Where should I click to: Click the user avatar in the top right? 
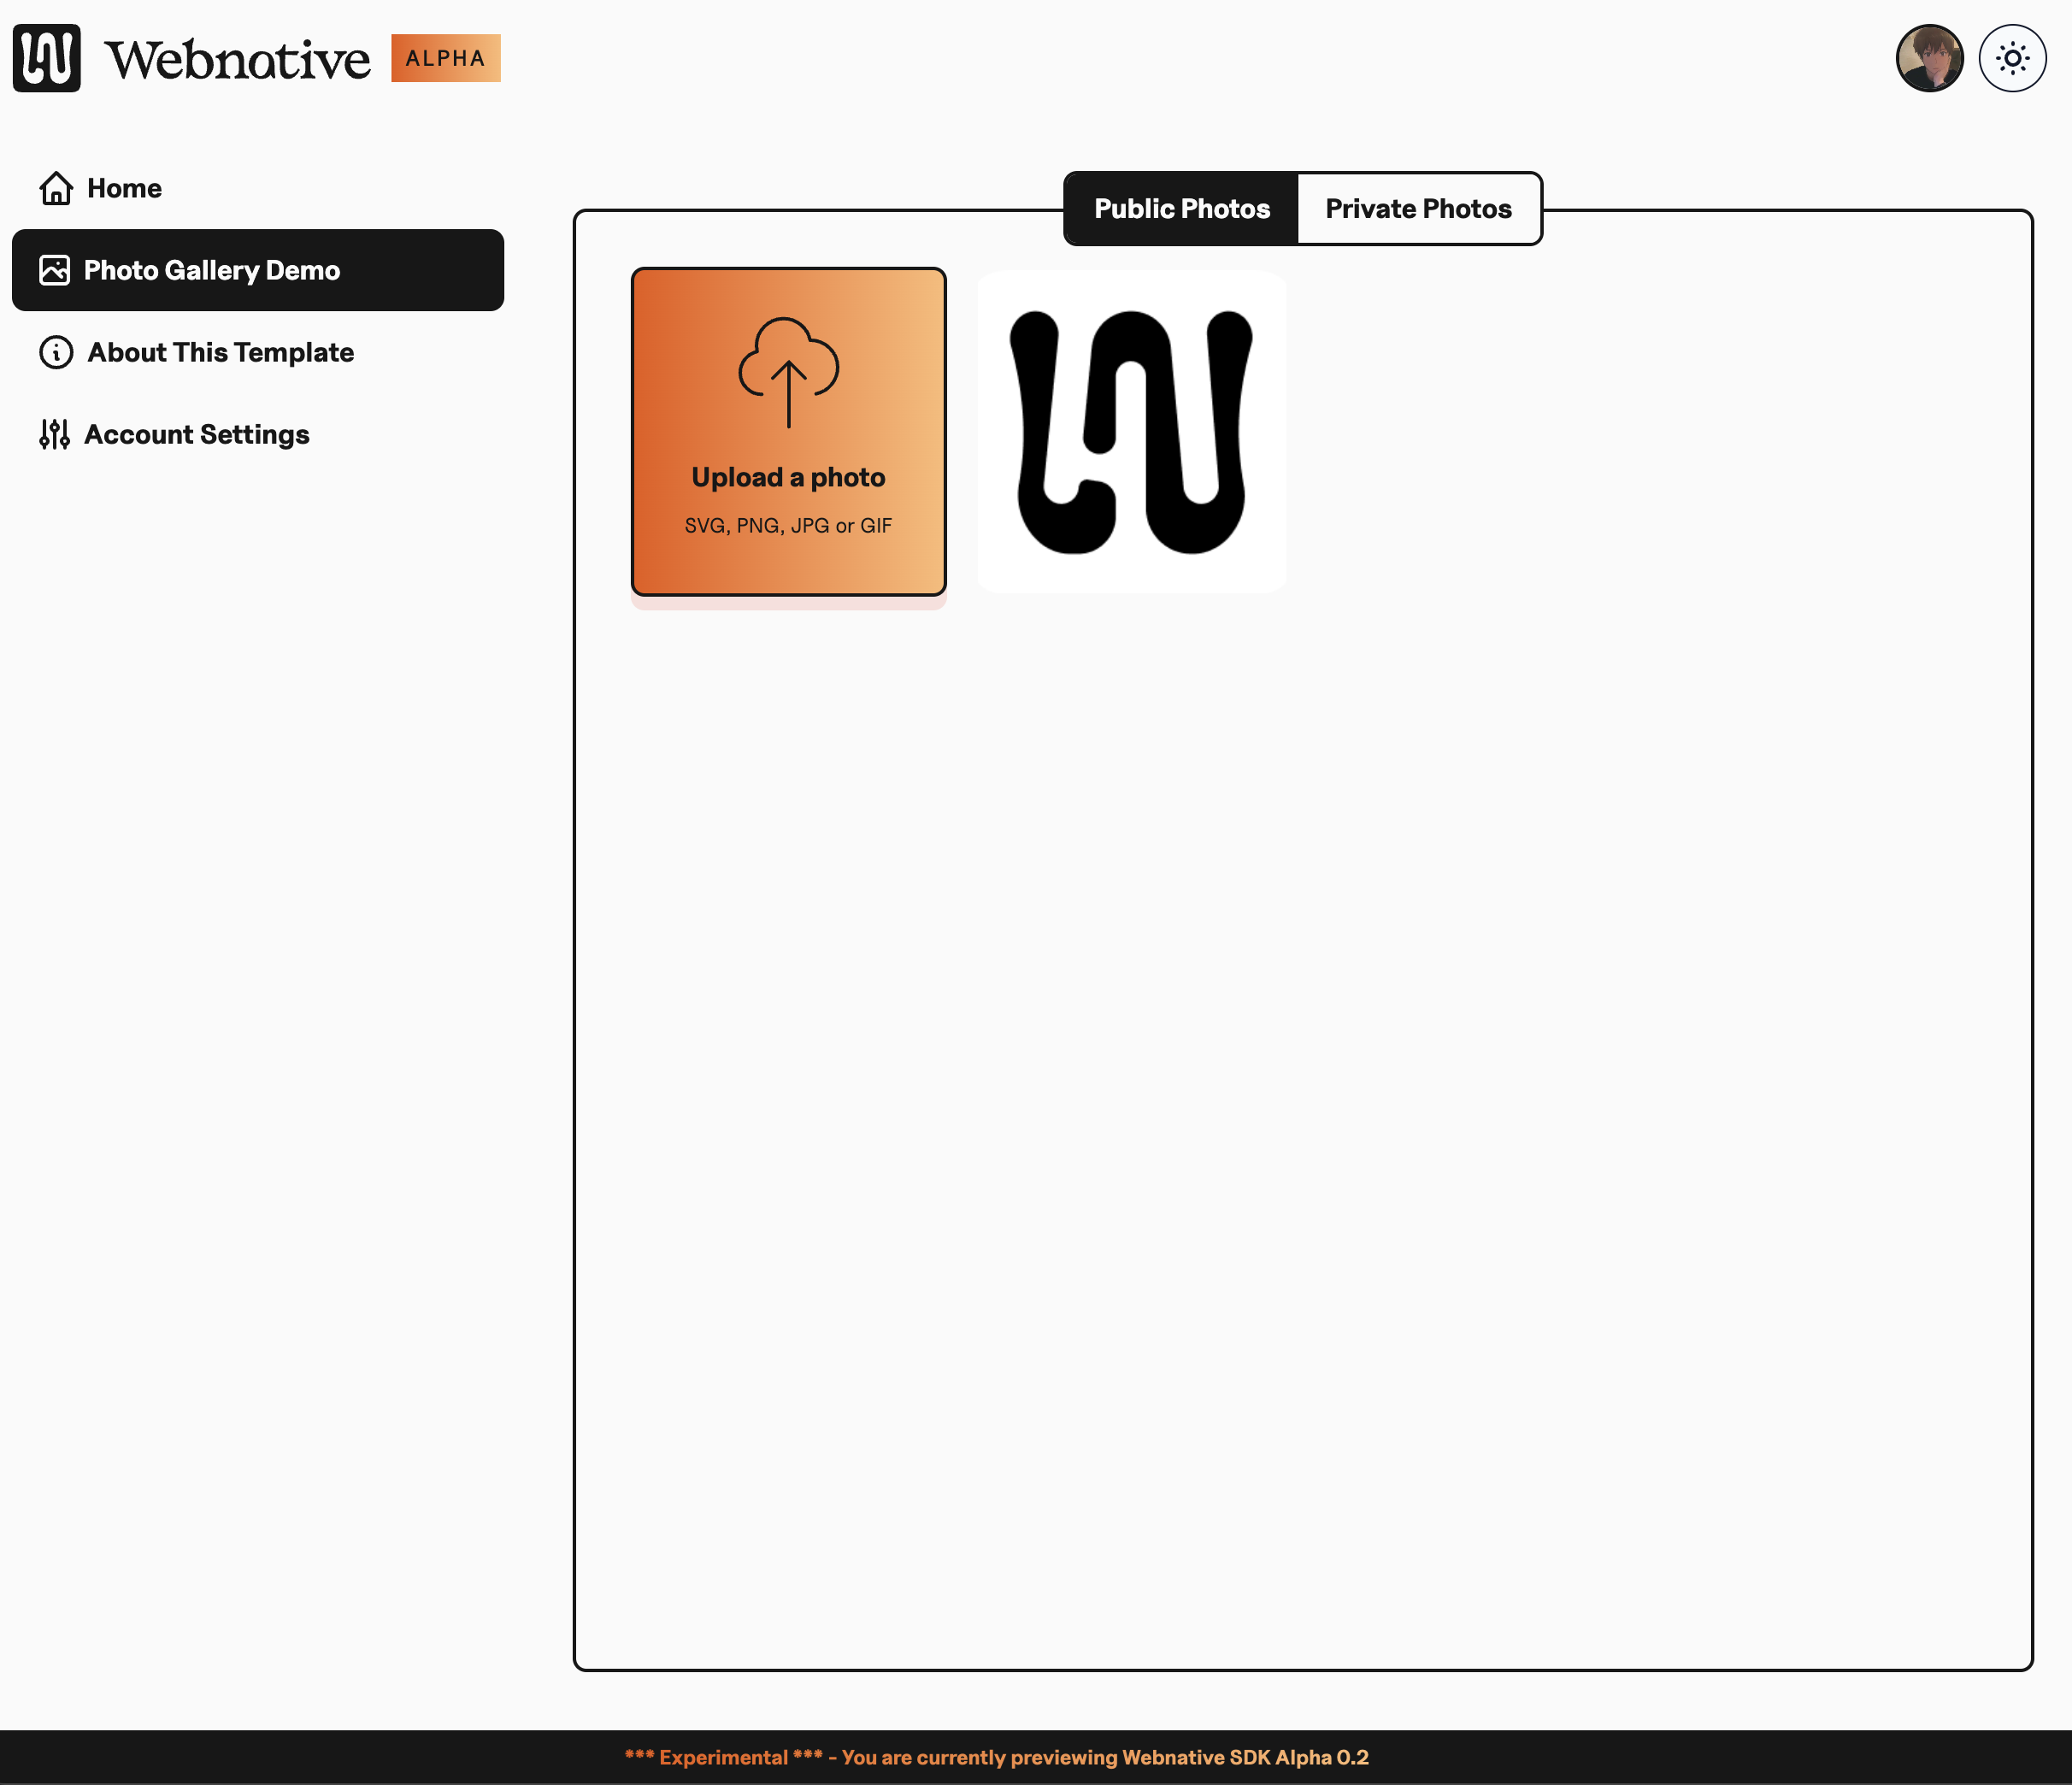[x=1931, y=58]
